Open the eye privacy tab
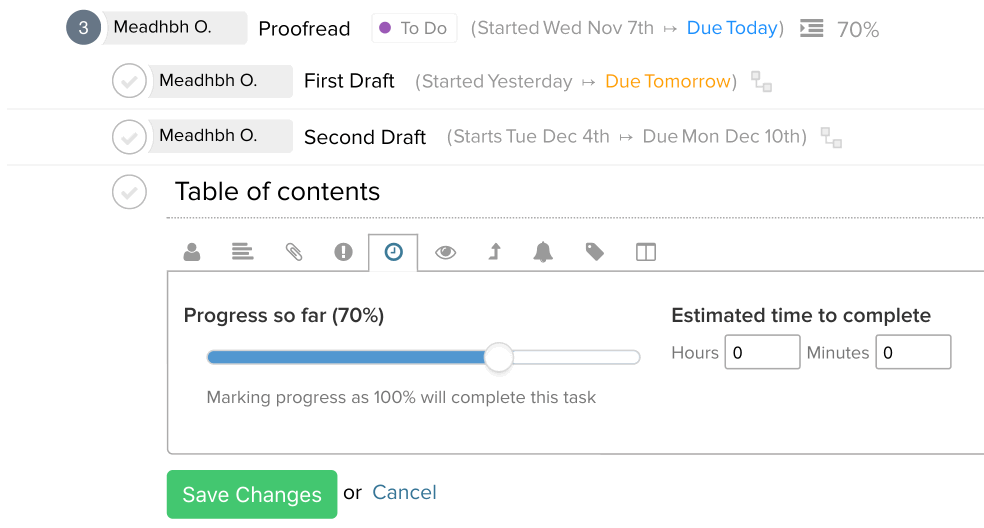The image size is (984, 528). coord(446,252)
